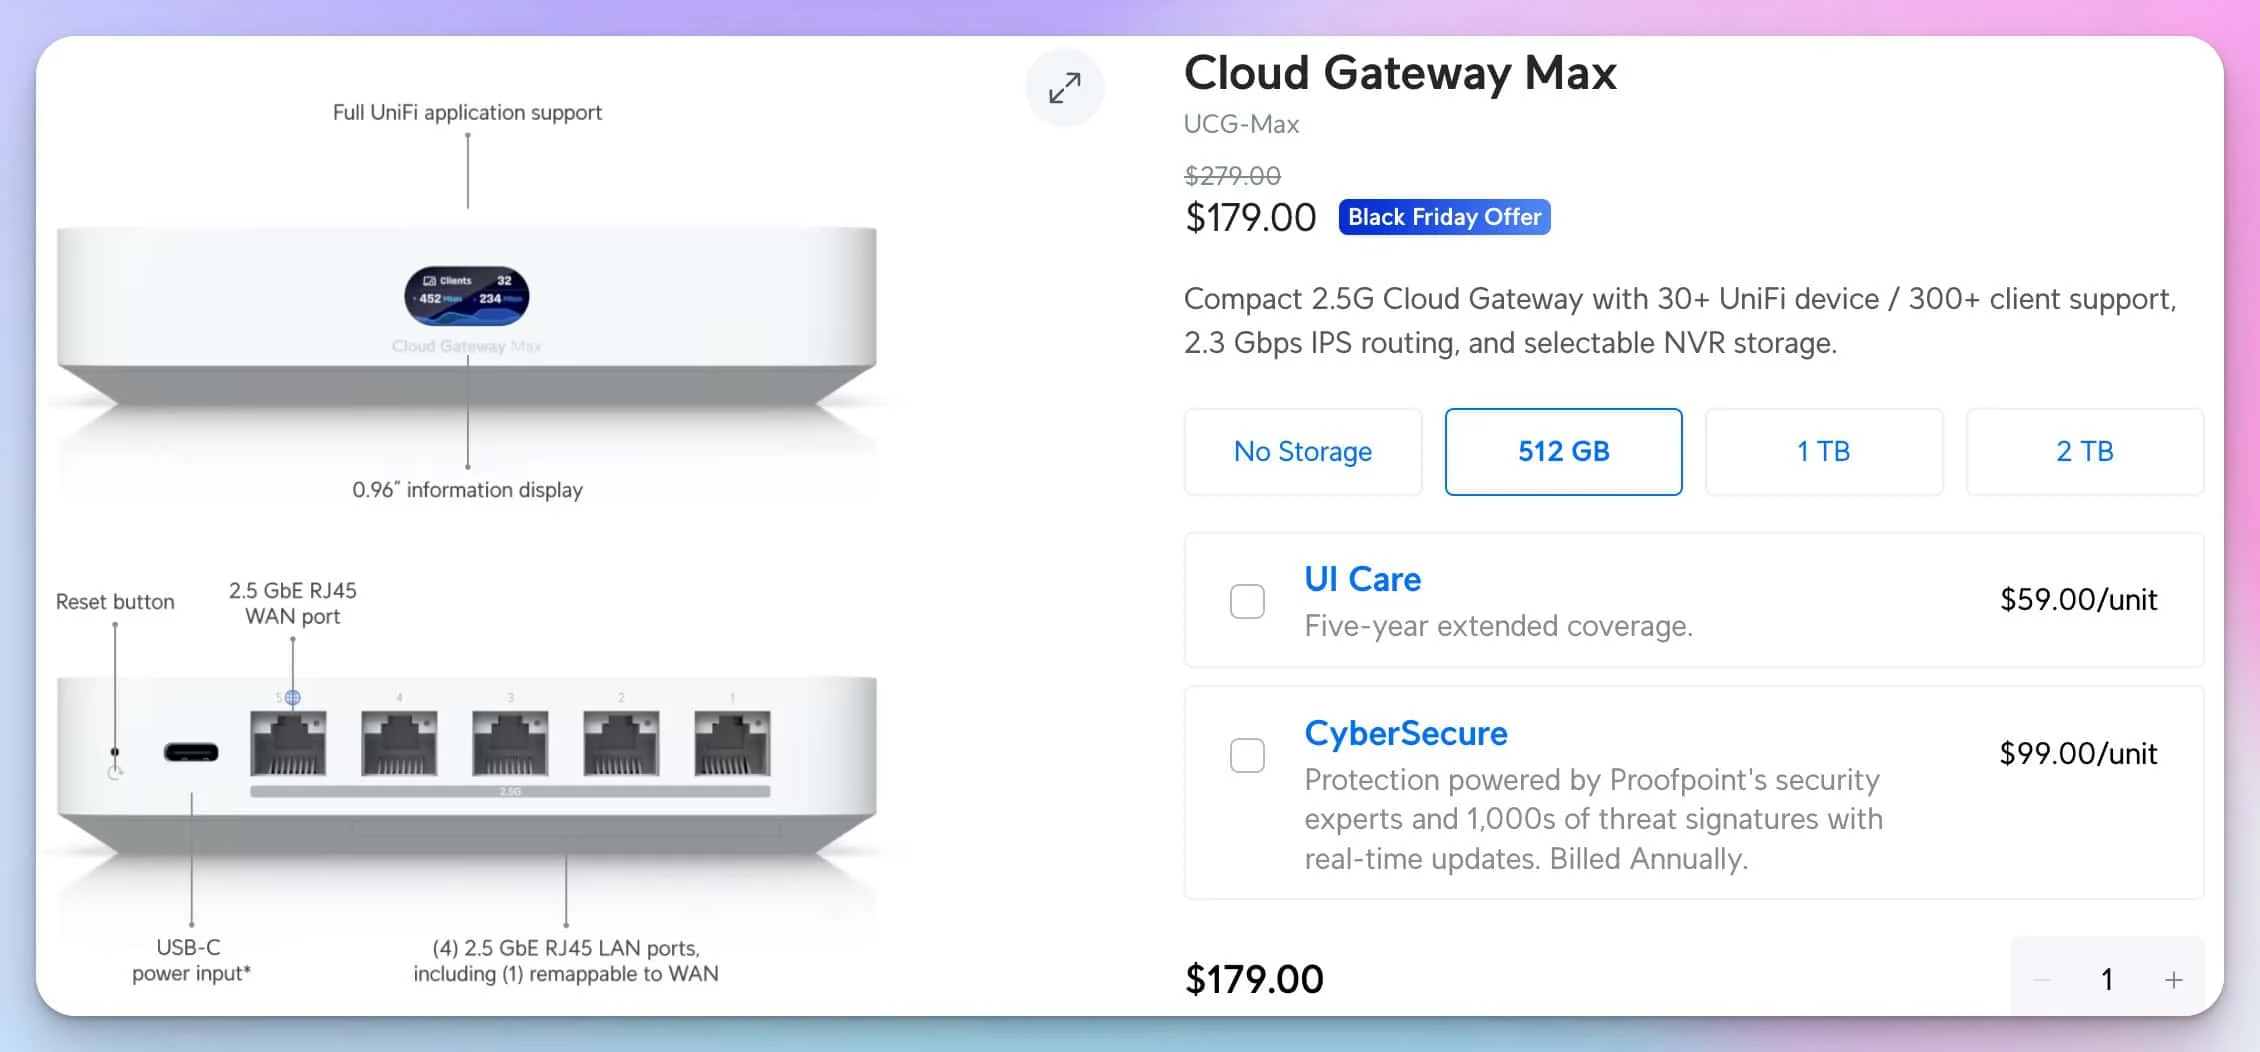Switch to the 512 GB storage selection
Image resolution: width=2260 pixels, height=1052 pixels.
[1563, 452]
